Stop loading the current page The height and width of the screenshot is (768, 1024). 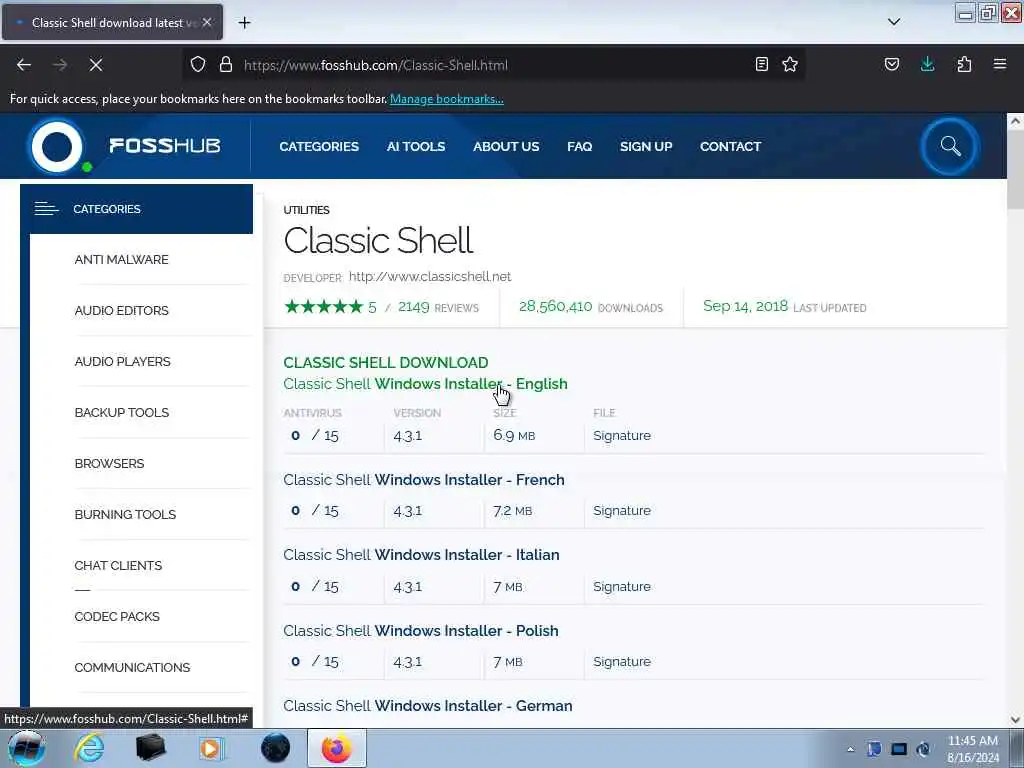95,65
